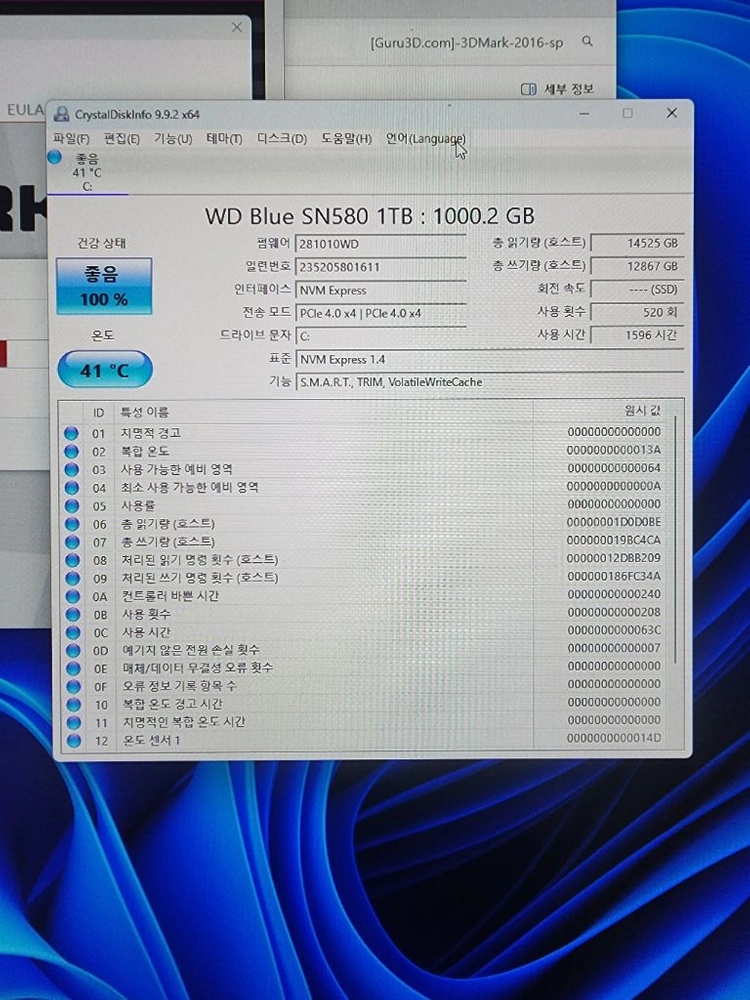Screen dimensions: 750x1000
Task: Click the serial number field 235205801611
Action: (x=381, y=267)
